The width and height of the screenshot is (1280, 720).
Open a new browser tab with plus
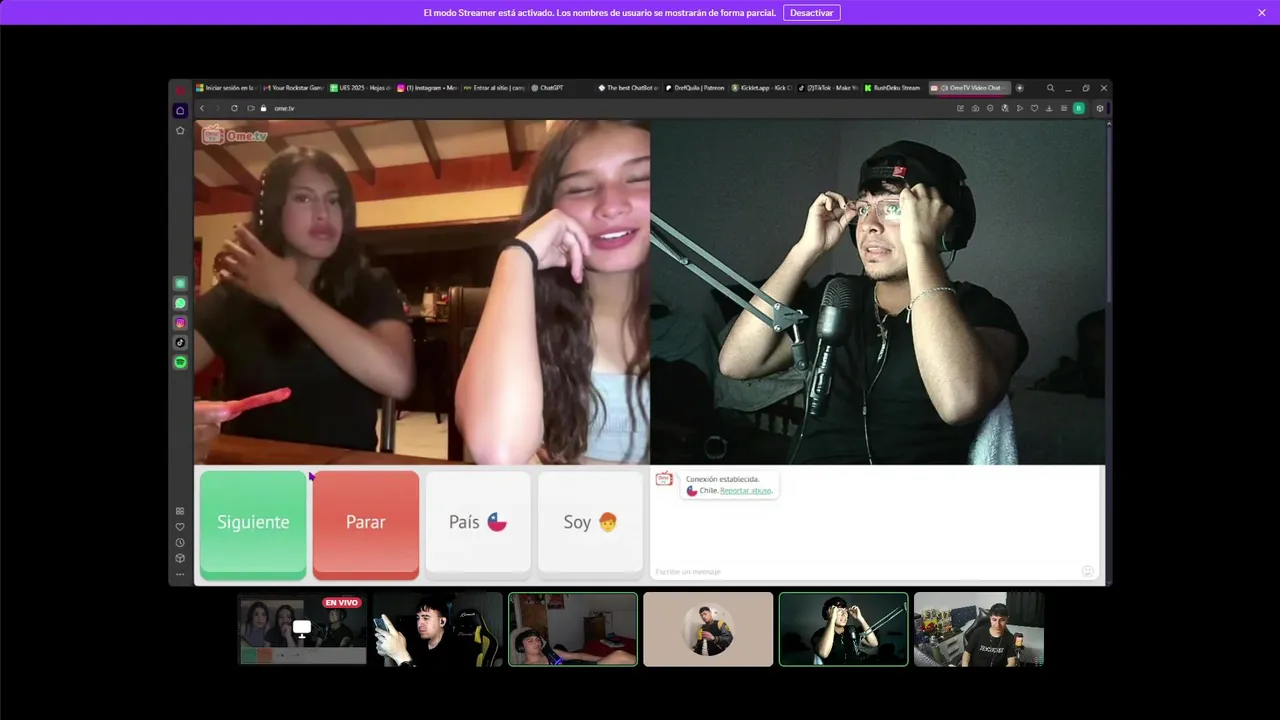1019,88
